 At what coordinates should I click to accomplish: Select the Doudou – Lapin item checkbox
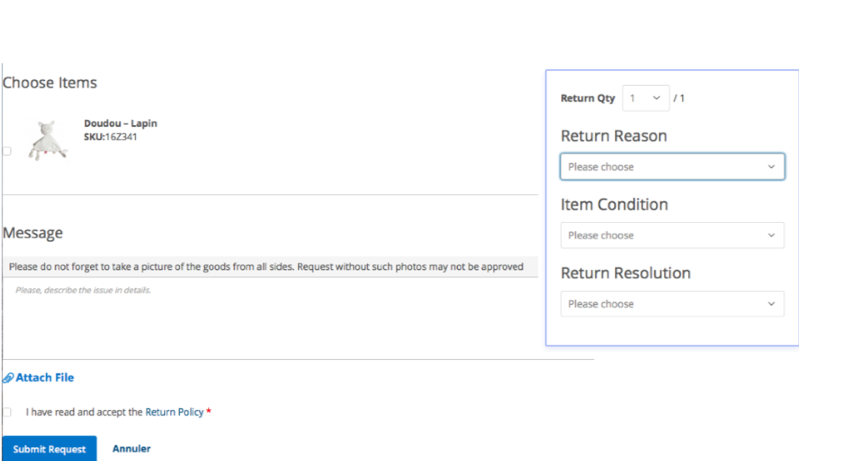point(7,151)
